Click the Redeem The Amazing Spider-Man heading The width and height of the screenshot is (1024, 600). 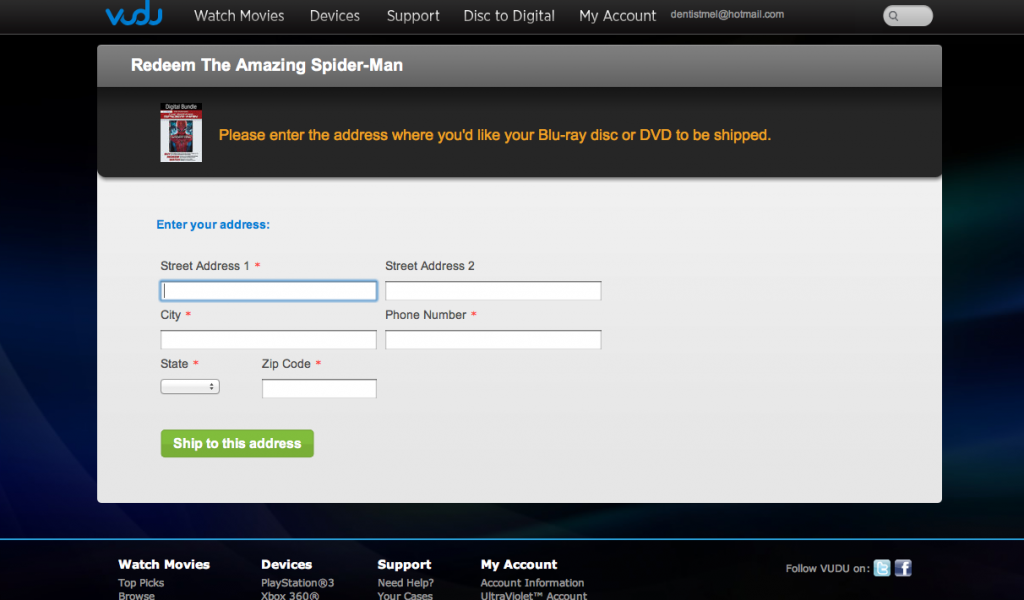click(x=266, y=65)
